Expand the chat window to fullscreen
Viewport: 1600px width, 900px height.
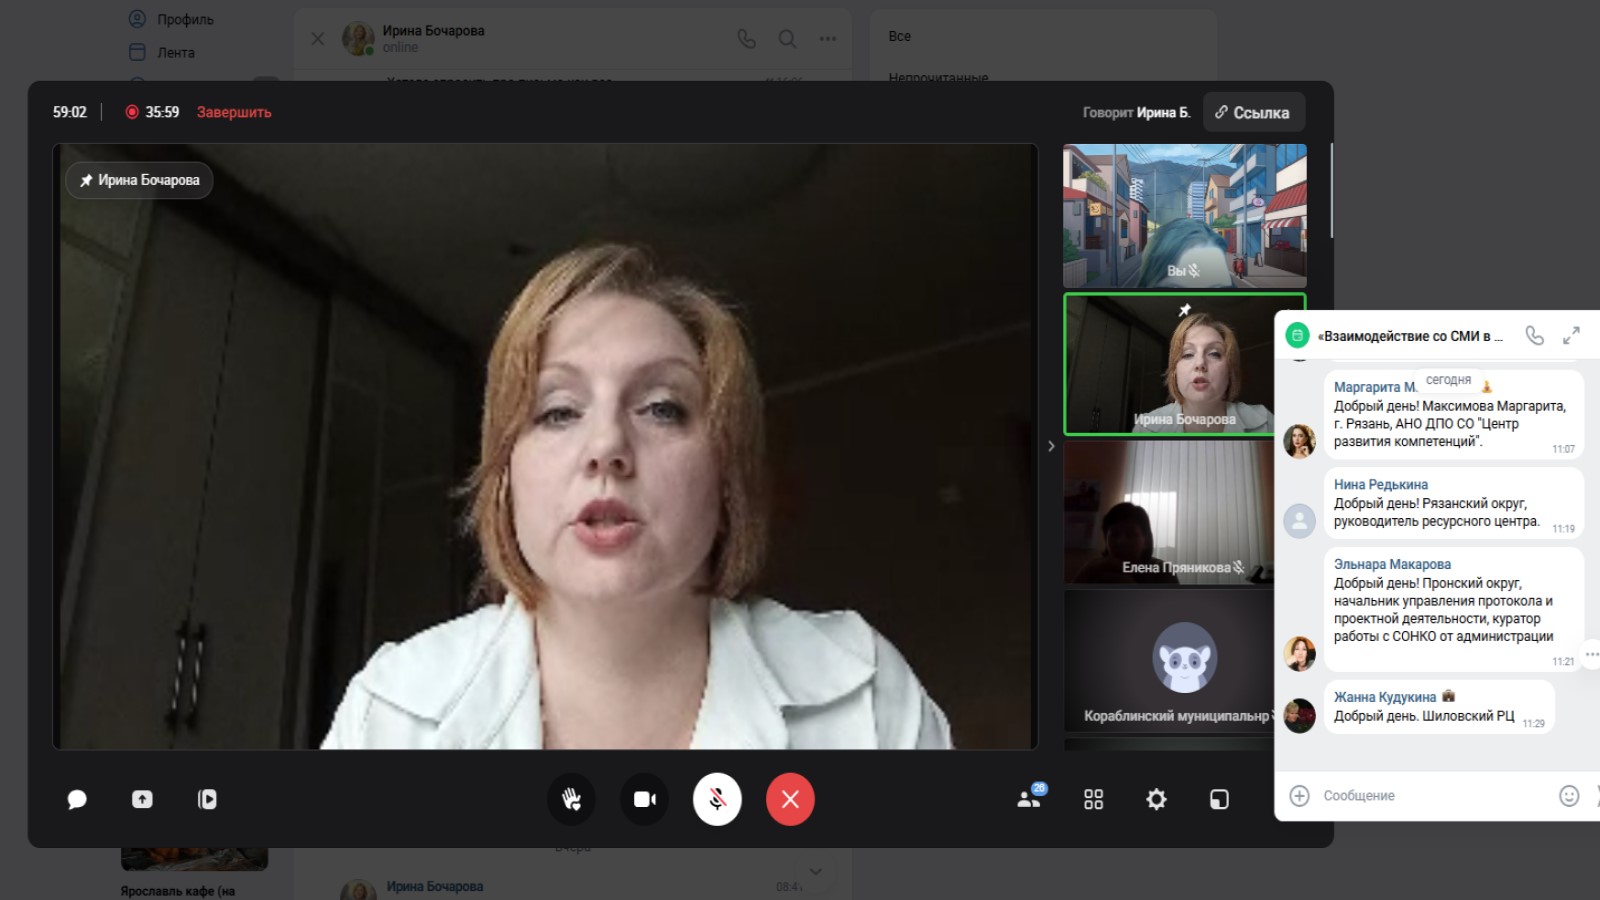[1571, 336]
